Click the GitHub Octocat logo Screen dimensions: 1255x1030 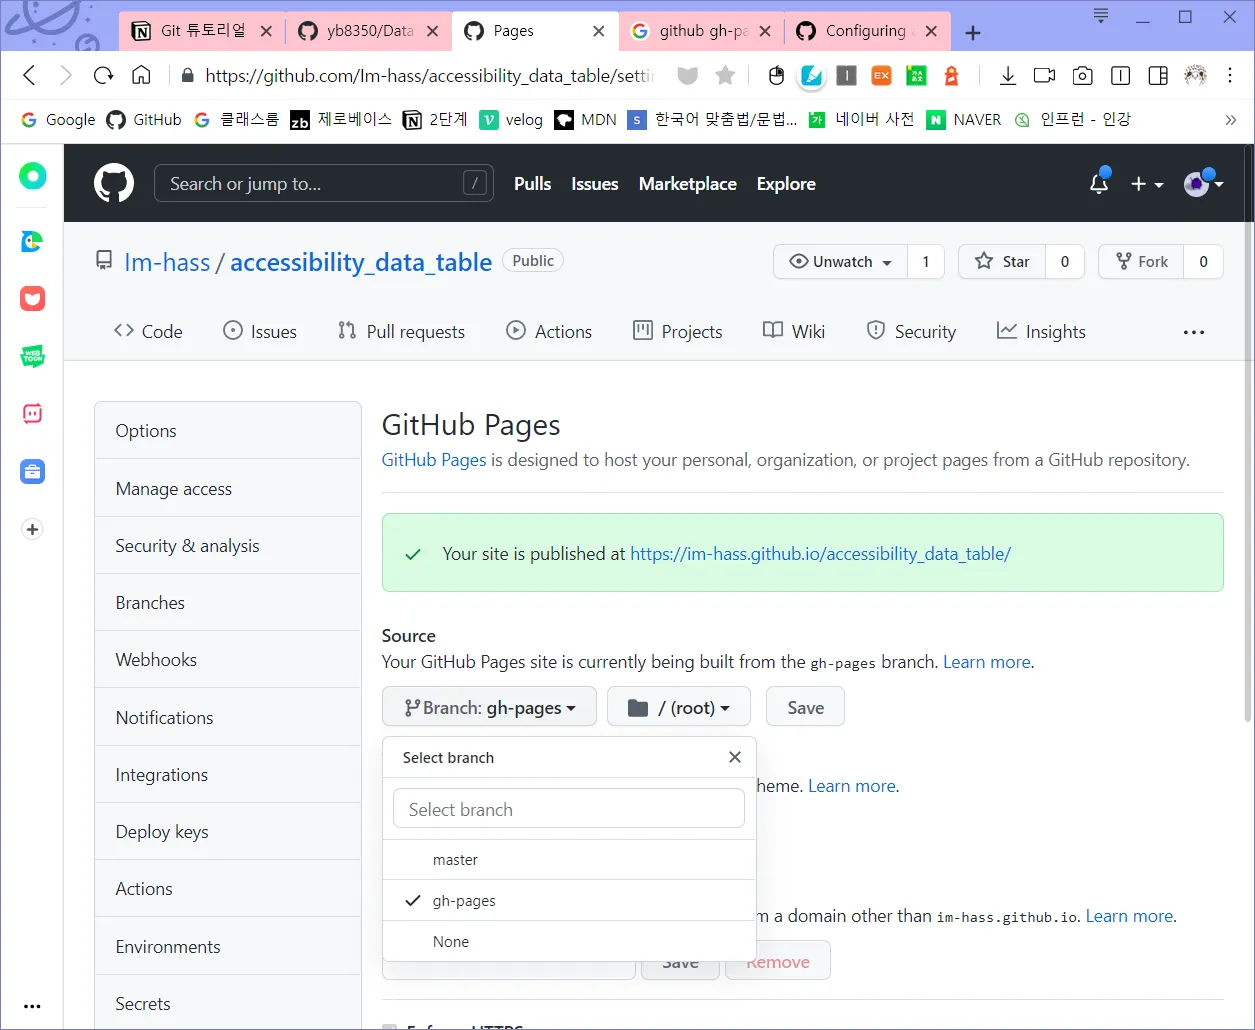pyautogui.click(x=114, y=184)
